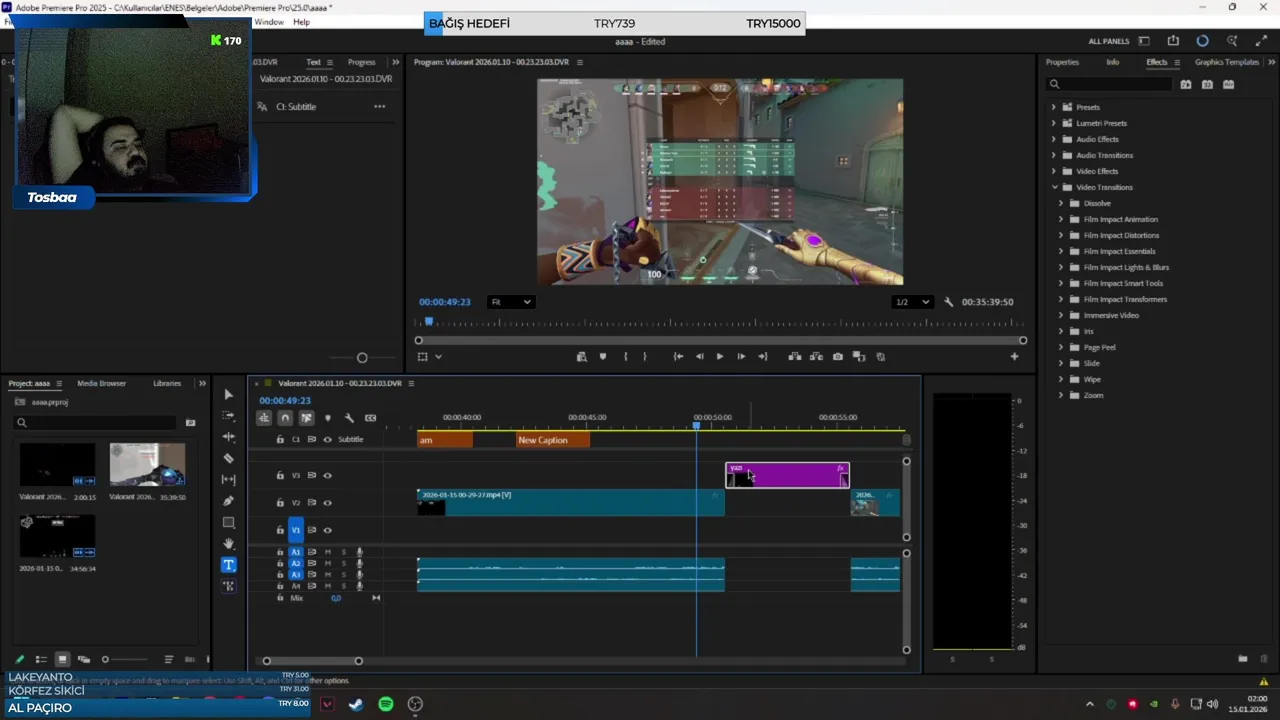Switch Project panel to Freeform view
Screen dimensions: 1280x720
(84, 659)
